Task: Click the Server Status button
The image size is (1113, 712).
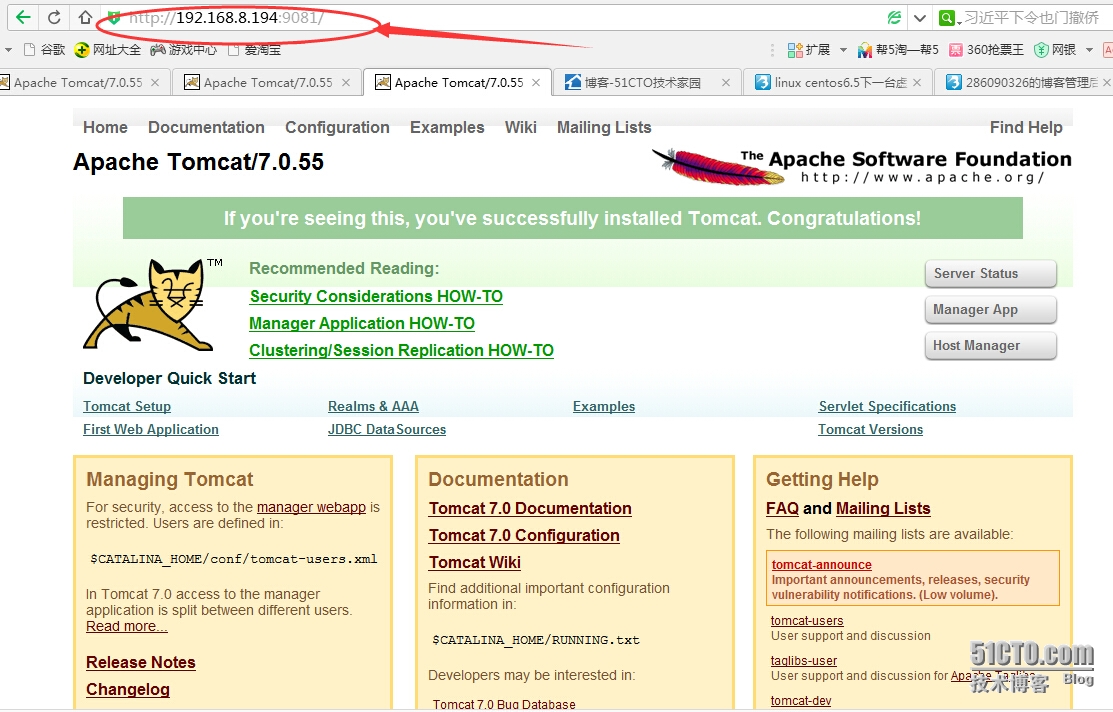Action: (x=990, y=274)
